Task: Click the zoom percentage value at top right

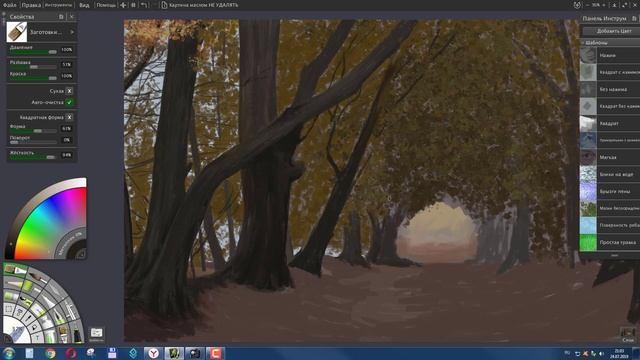Action: (596, 5)
